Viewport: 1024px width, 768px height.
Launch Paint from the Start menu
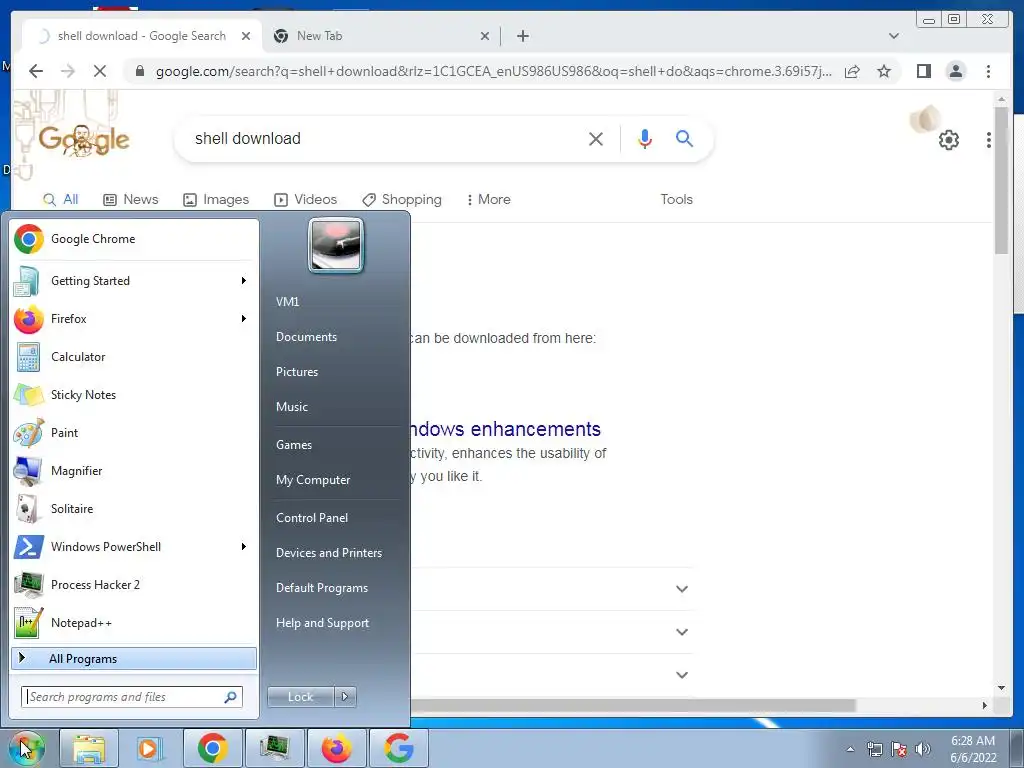pos(134,432)
